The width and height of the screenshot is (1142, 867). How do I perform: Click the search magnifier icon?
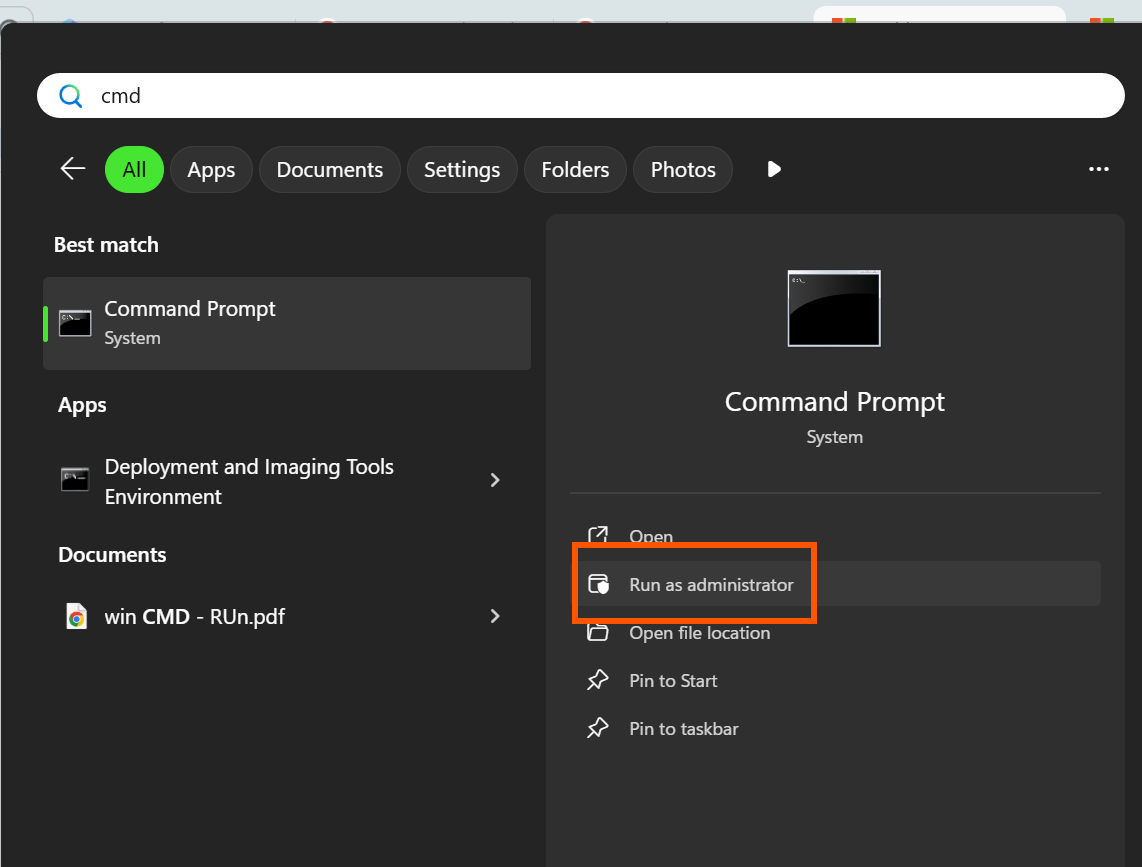[71, 95]
